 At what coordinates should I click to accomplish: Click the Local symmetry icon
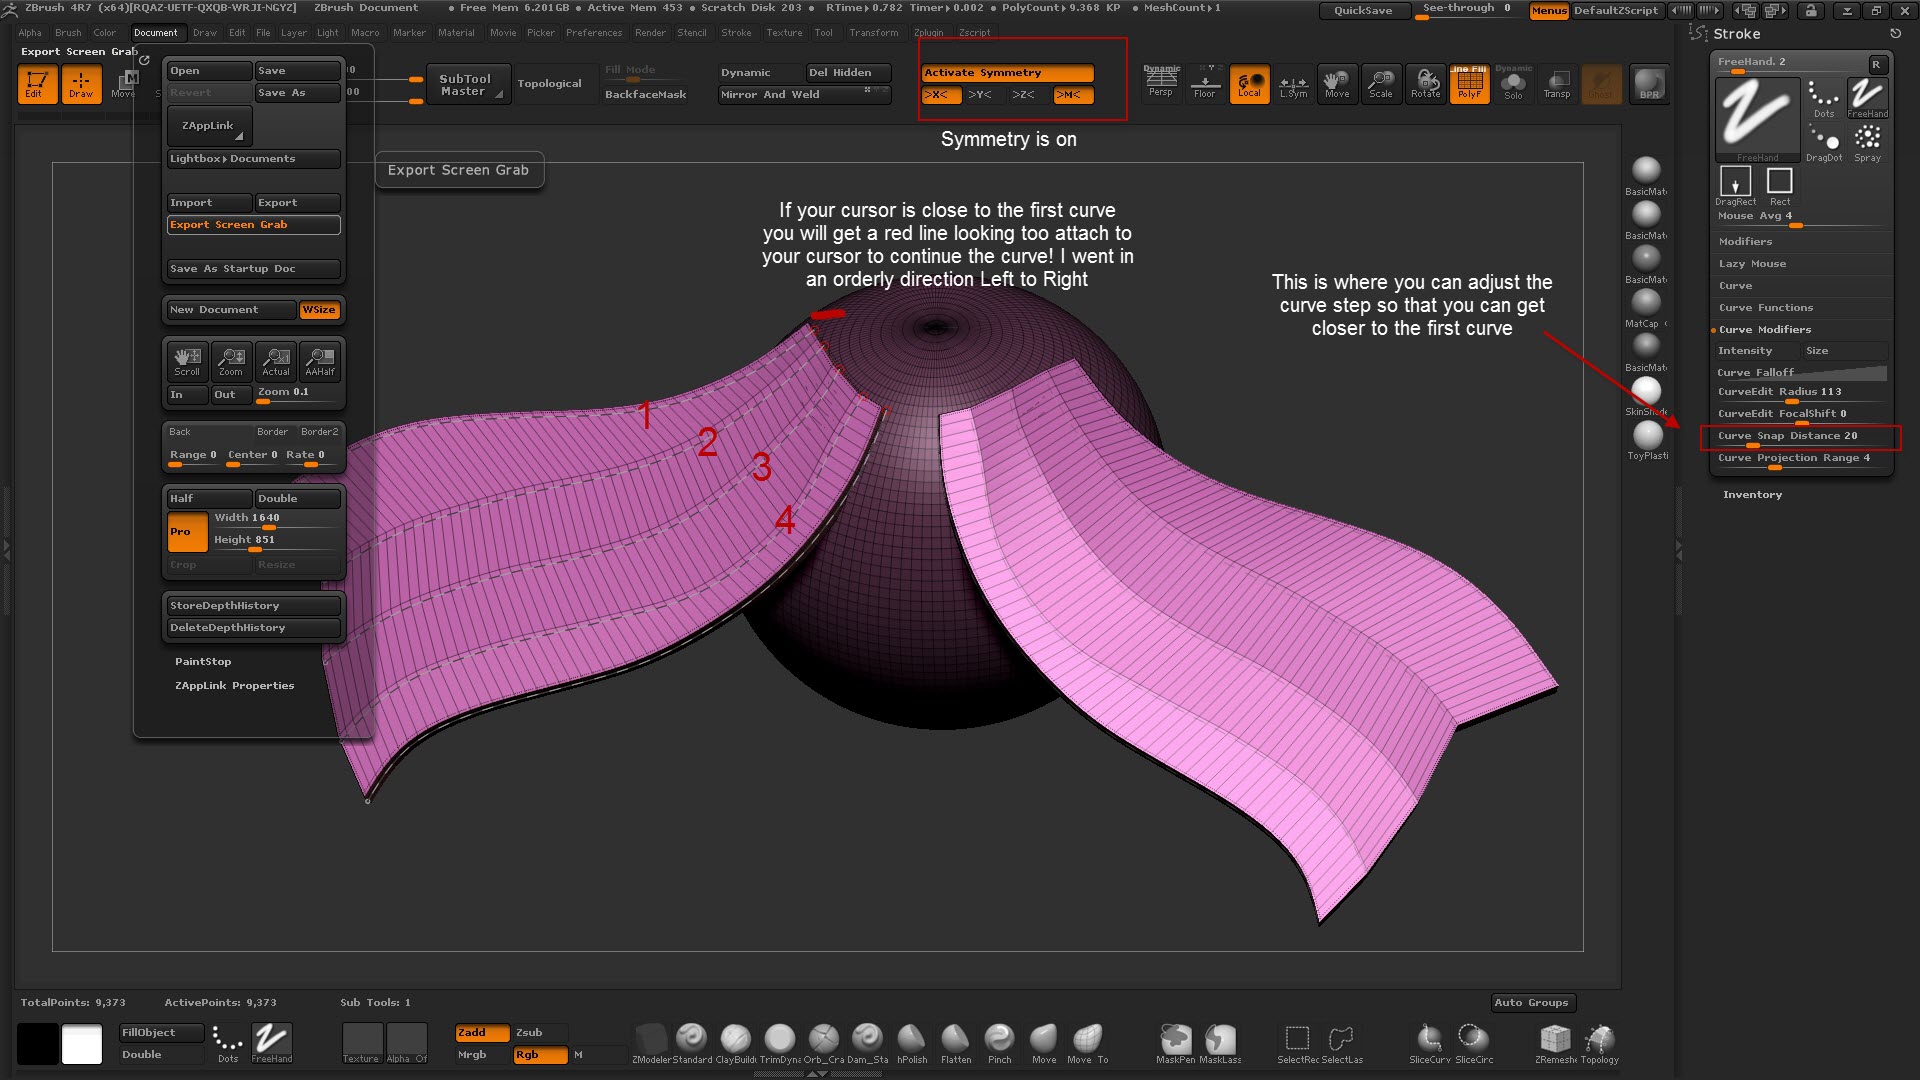pyautogui.click(x=1249, y=84)
